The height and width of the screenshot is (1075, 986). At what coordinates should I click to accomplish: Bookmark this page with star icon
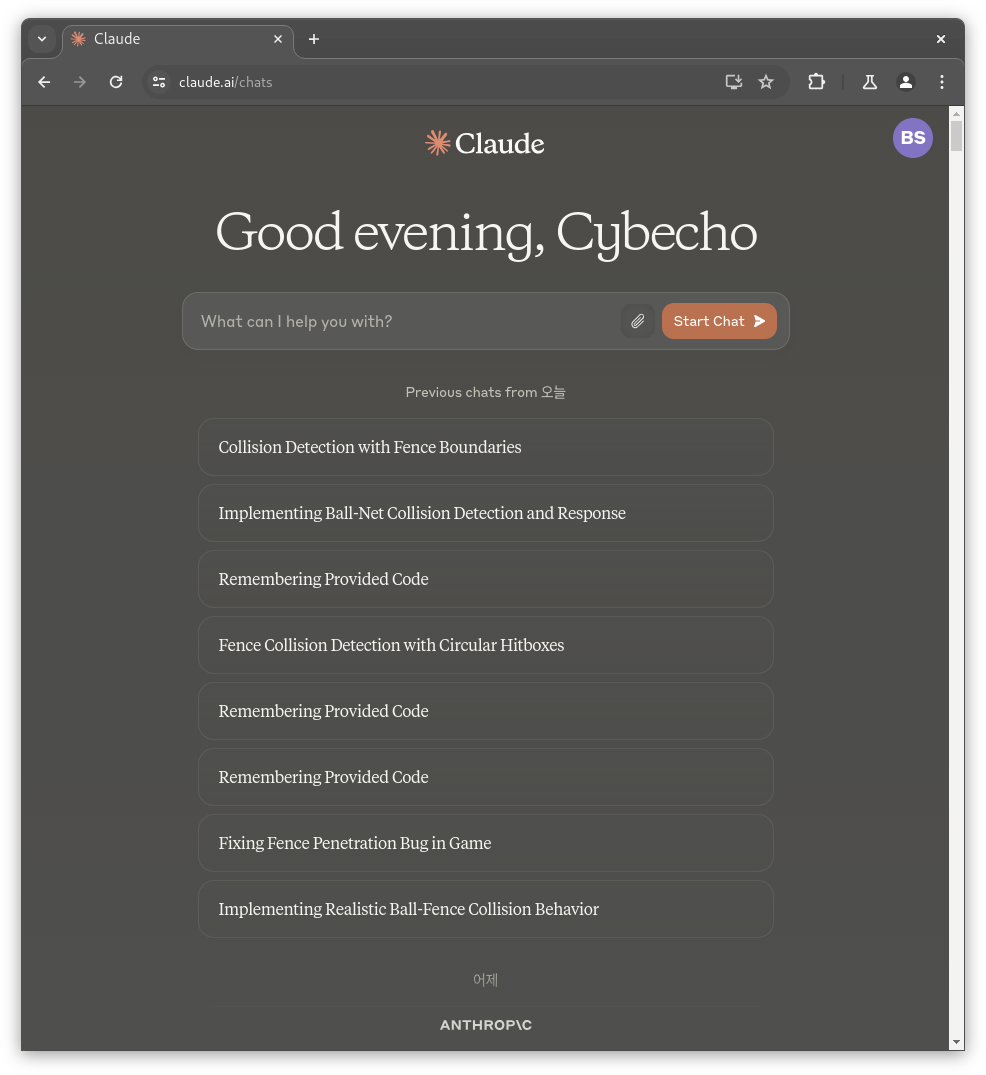click(766, 82)
